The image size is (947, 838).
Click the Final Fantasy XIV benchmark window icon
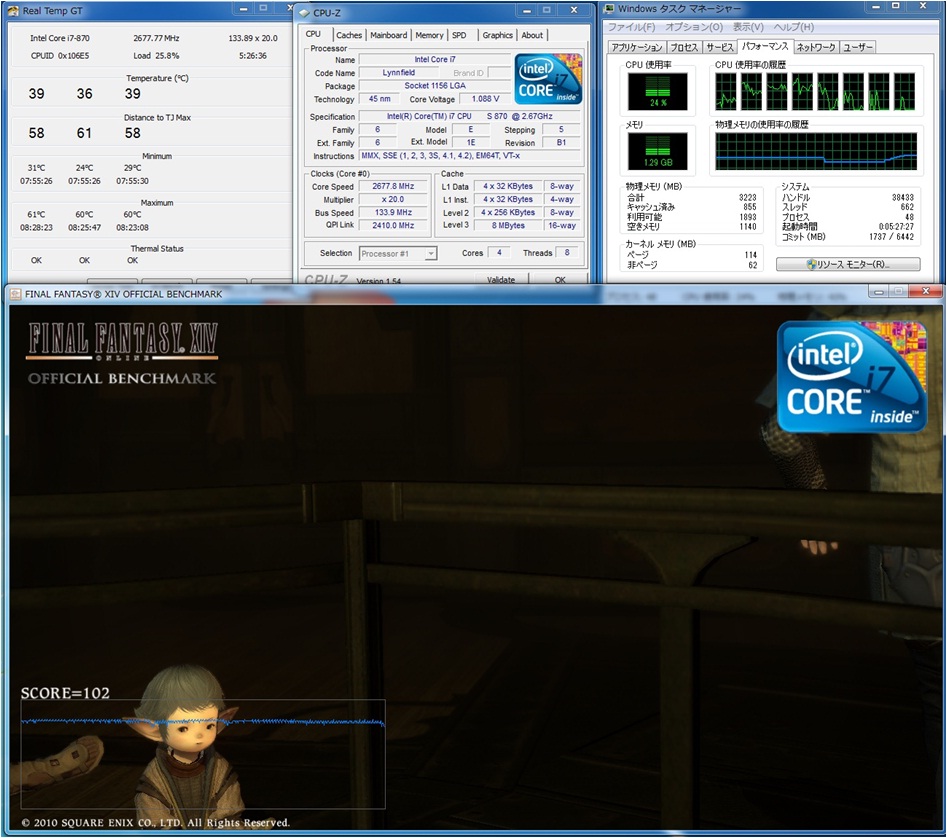pos(15,294)
